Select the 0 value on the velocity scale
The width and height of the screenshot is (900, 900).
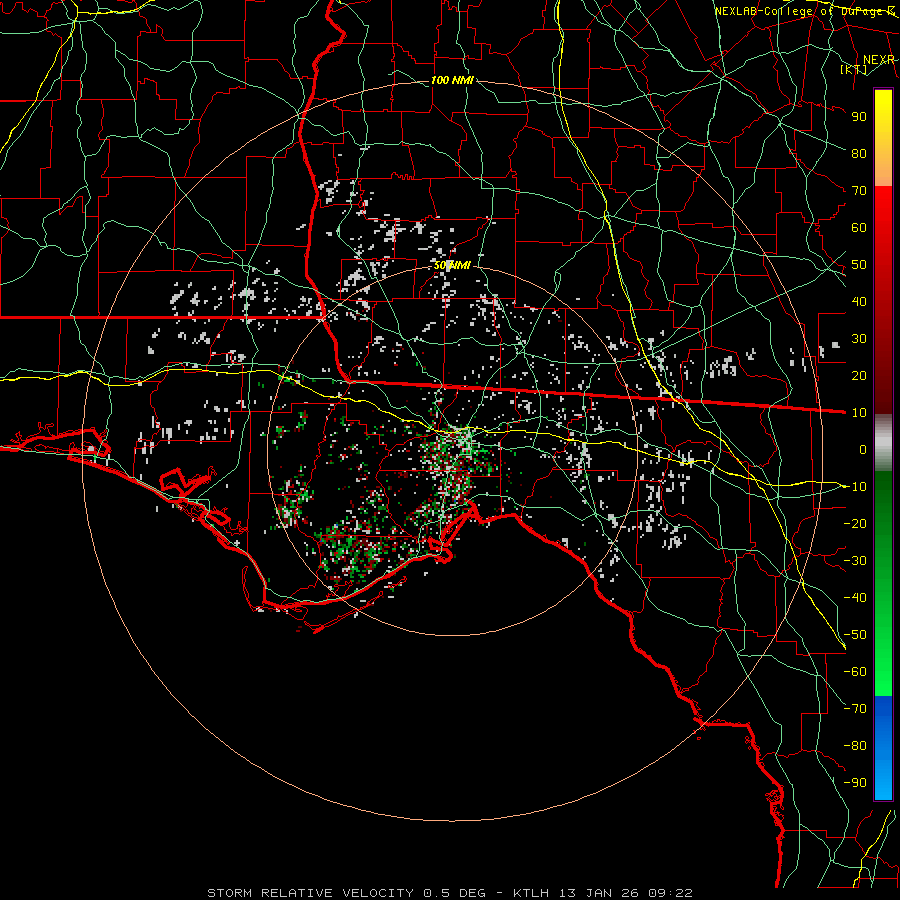point(863,449)
